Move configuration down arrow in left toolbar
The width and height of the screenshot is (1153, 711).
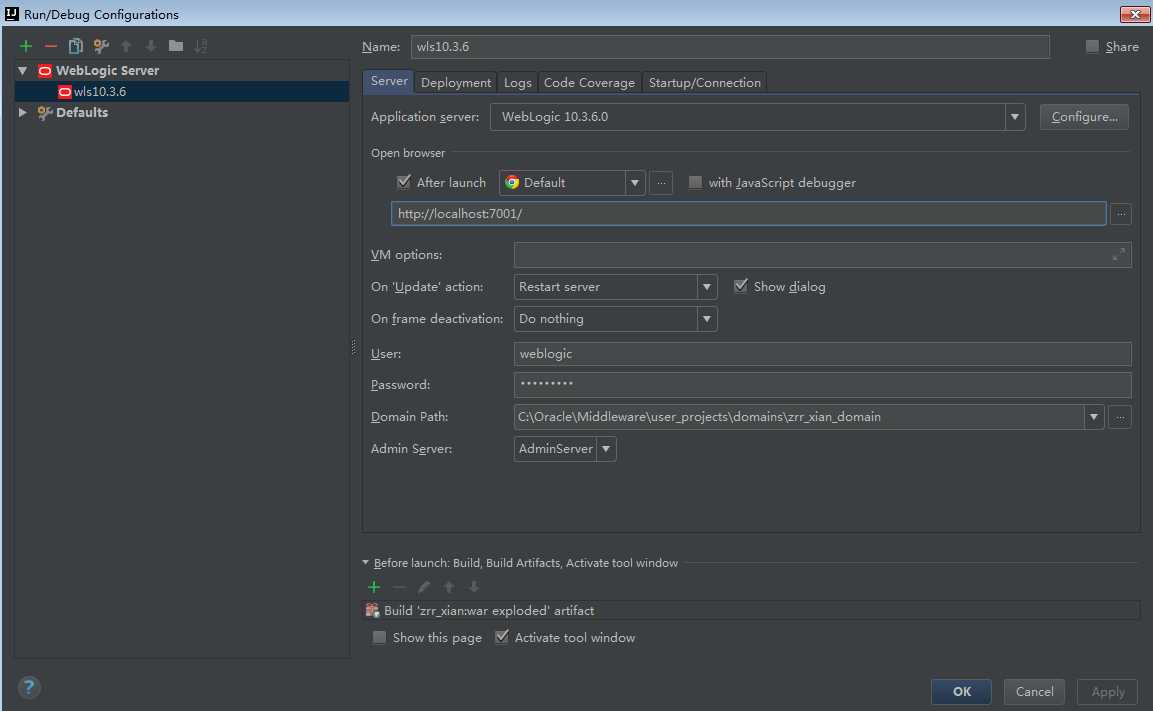pos(151,46)
